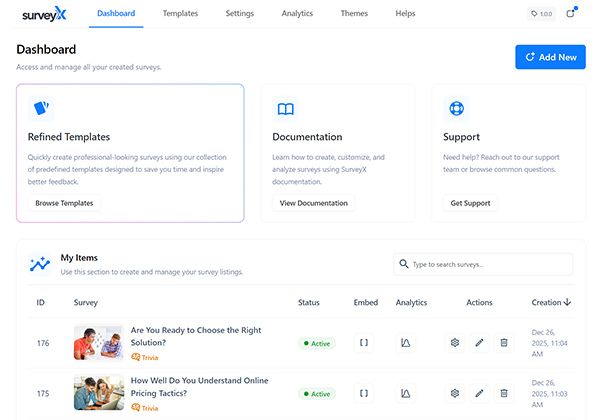The image size is (600, 420).
Task: Open the notifications icon with blue dot
Action: pyautogui.click(x=571, y=13)
